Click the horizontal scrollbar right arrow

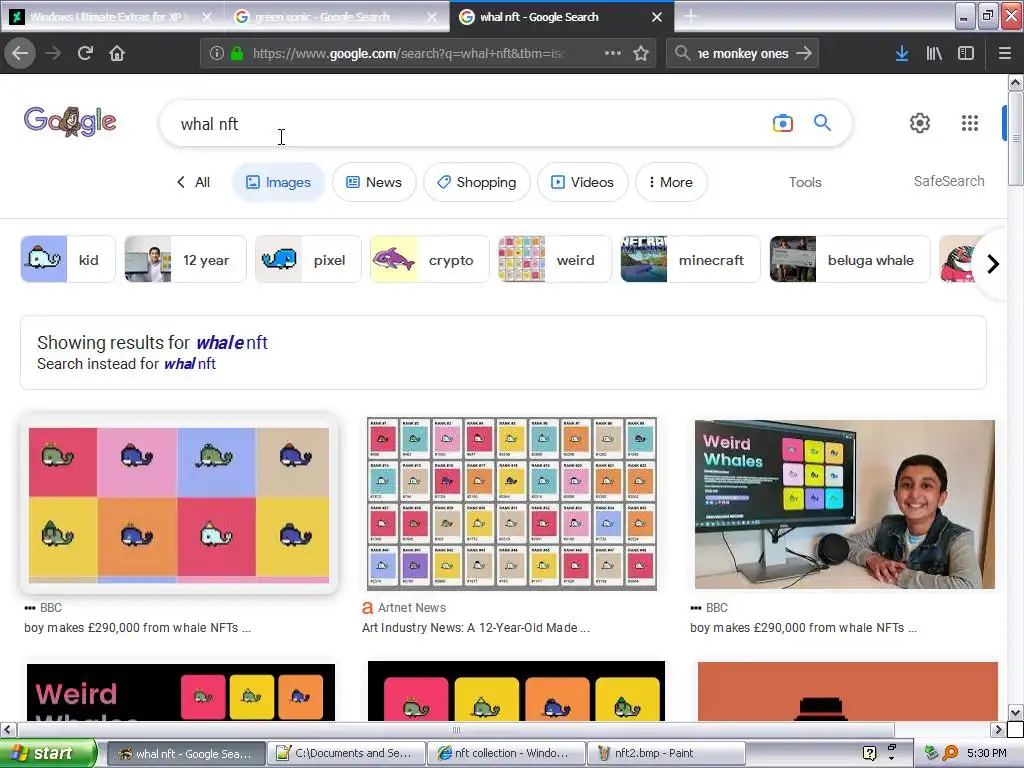pos(998,729)
